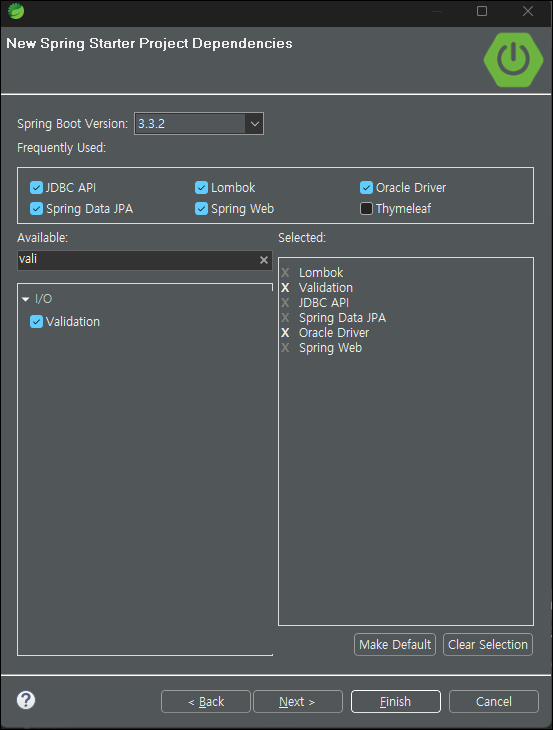The height and width of the screenshot is (730, 553).
Task: Uncheck the Spring Data JPA checkbox
Action: point(36,209)
